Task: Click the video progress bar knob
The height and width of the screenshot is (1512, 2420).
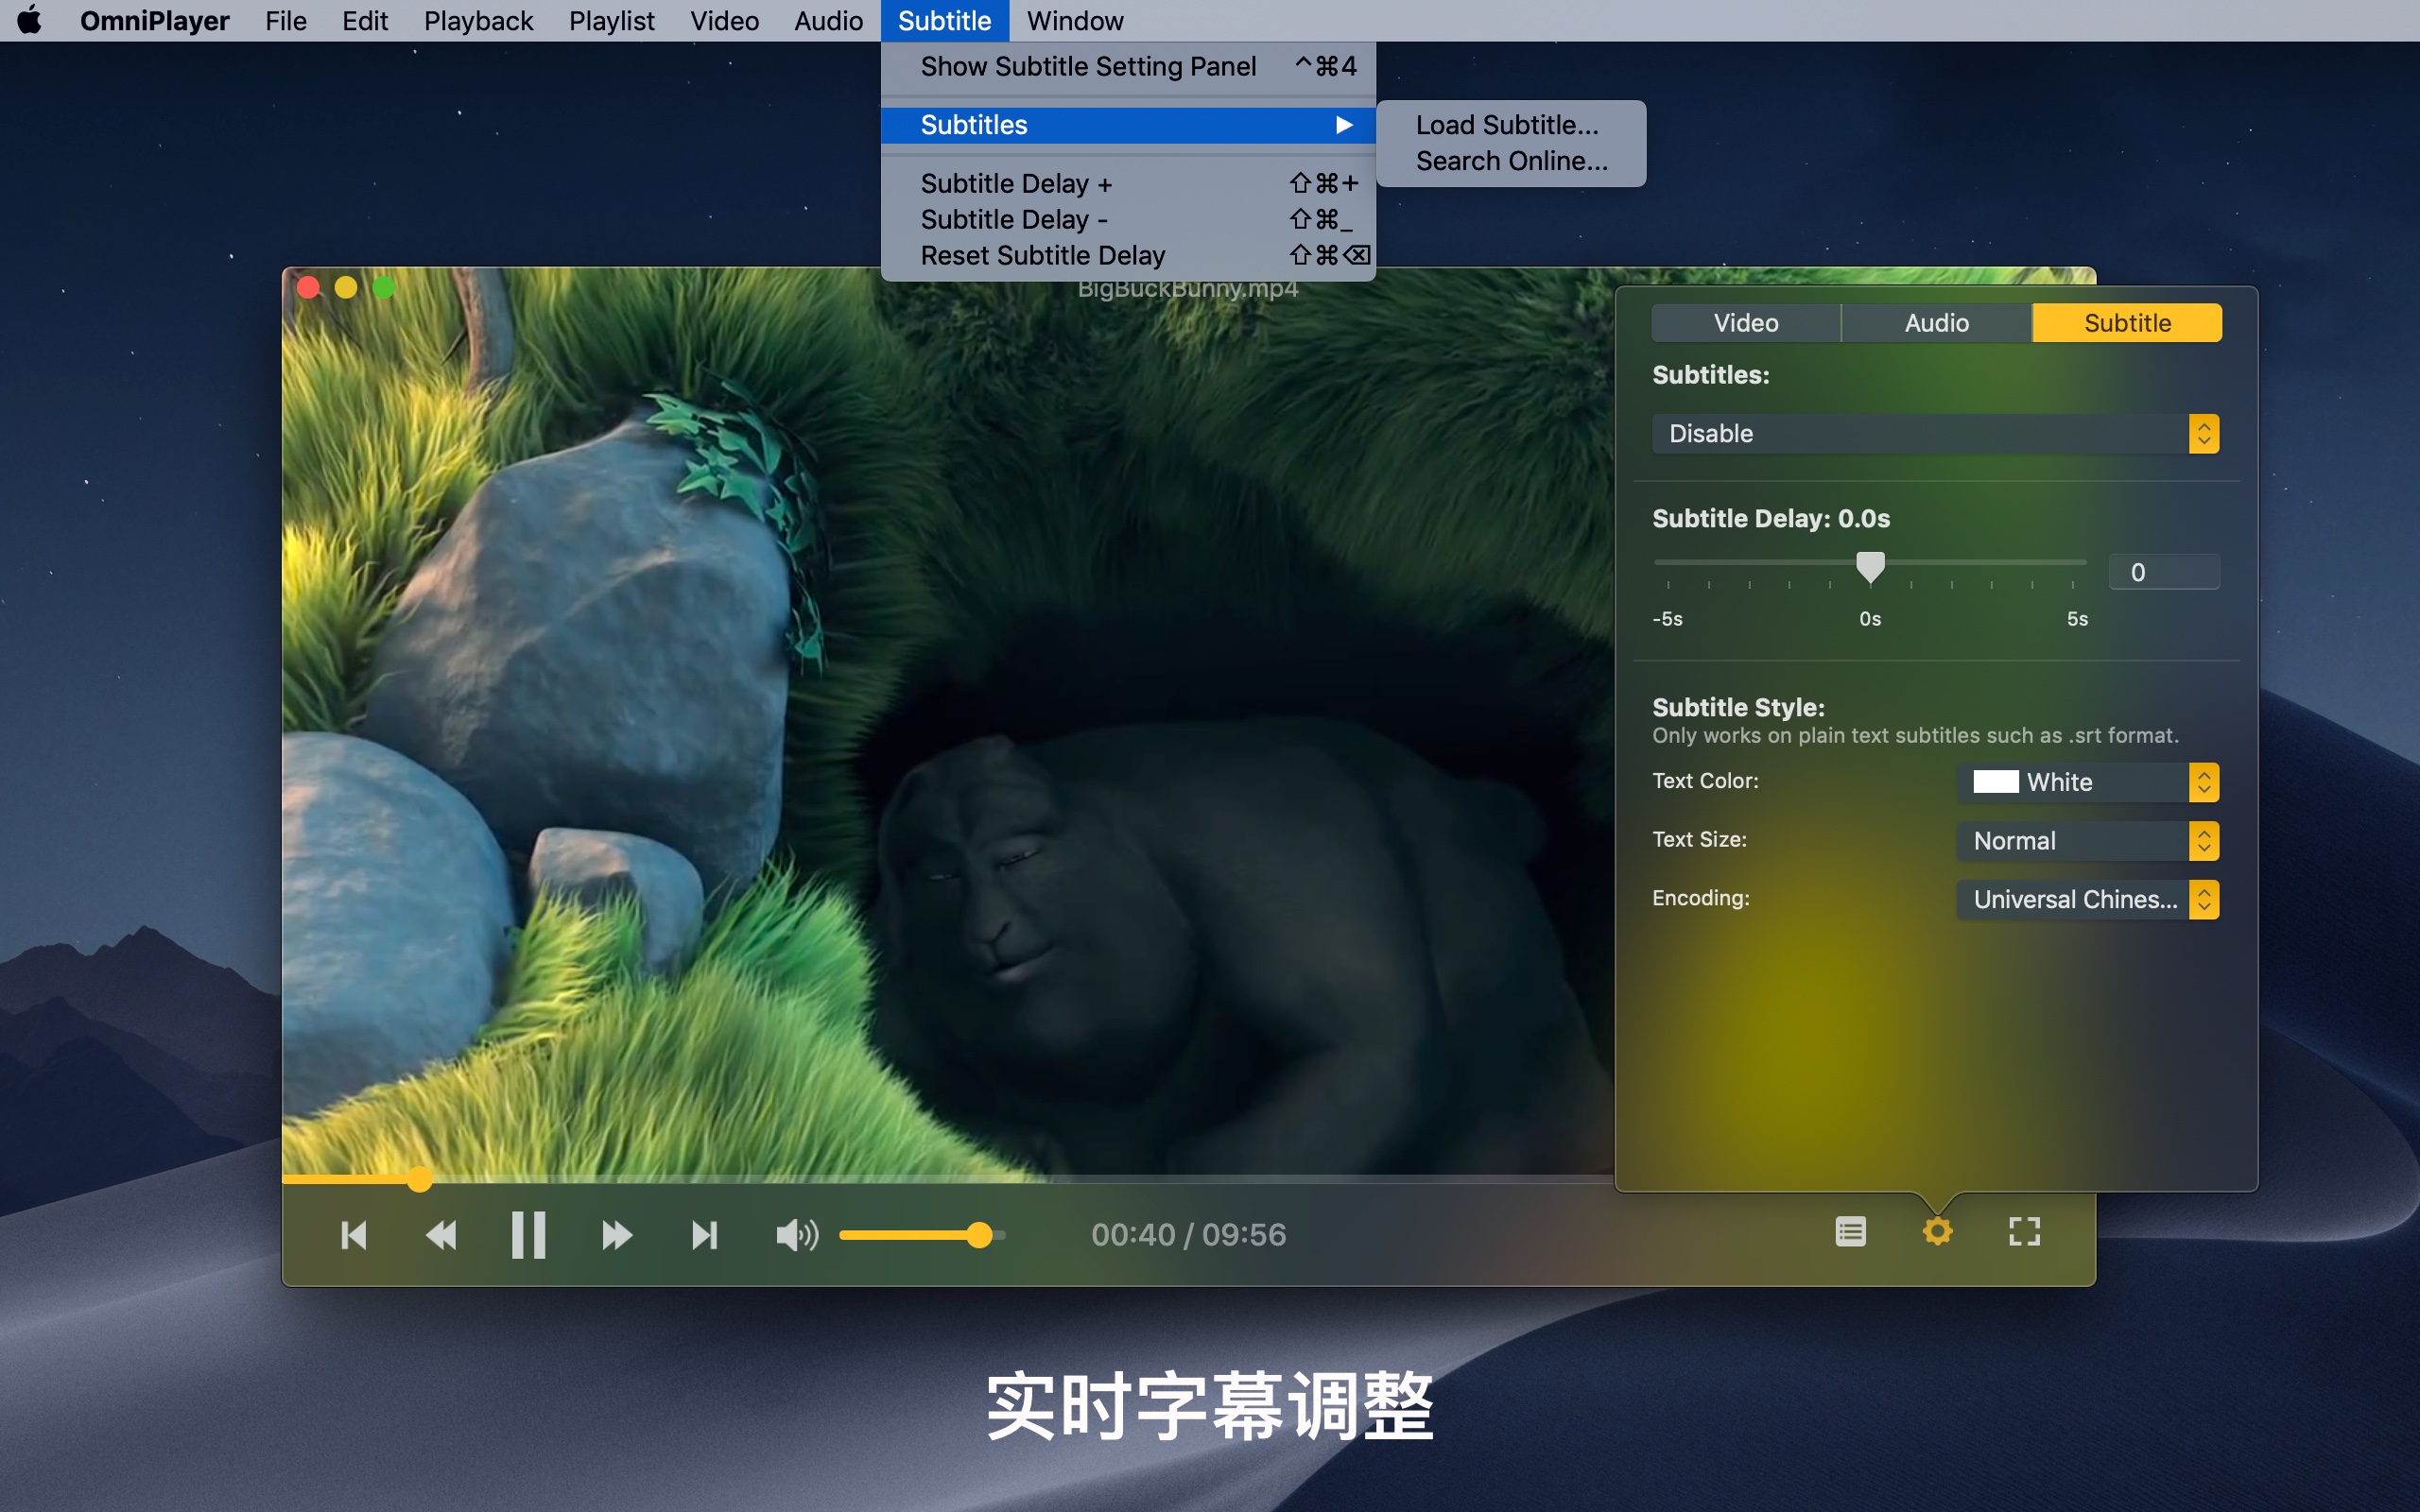Action: click(x=419, y=1180)
